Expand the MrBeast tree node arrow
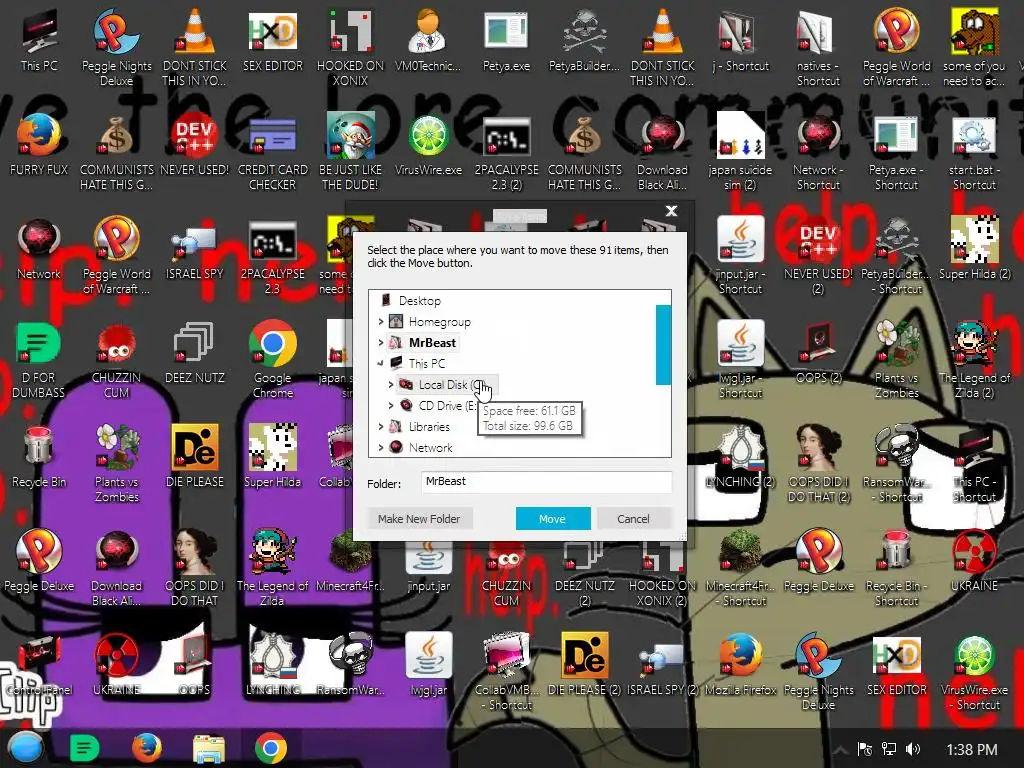The height and width of the screenshot is (768, 1024). tap(381, 342)
